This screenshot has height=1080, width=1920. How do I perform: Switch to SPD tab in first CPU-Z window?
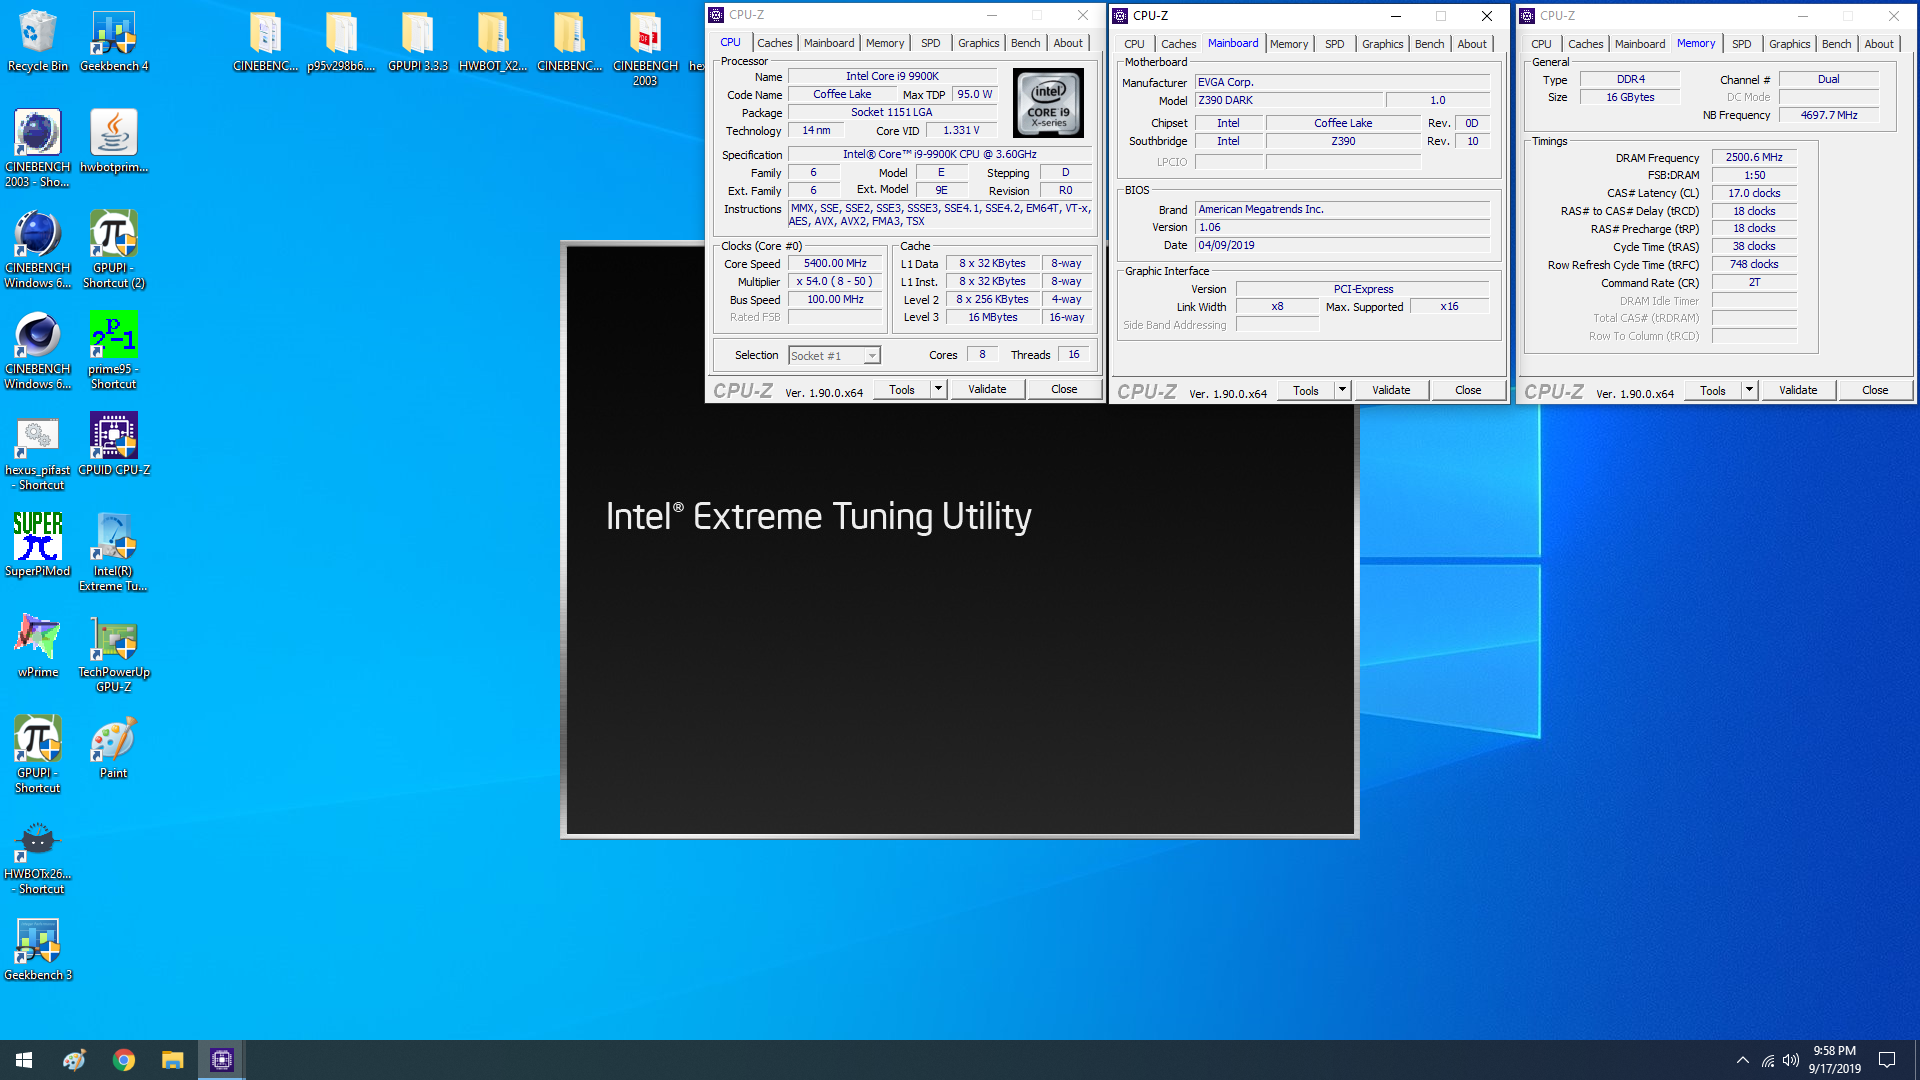point(930,43)
